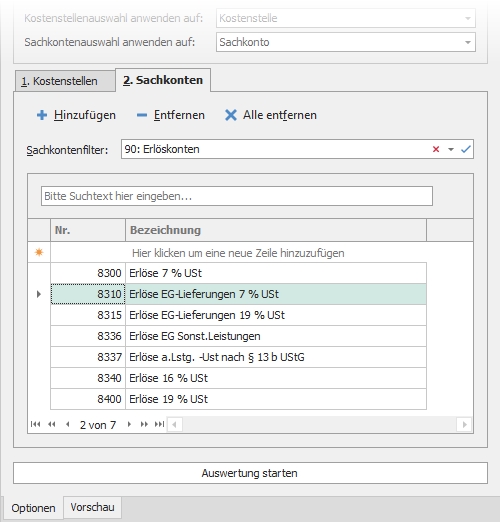The height and width of the screenshot is (522, 500).
Task: Click the '2 von 7' record counter
Action: pyautogui.click(x=98, y=425)
